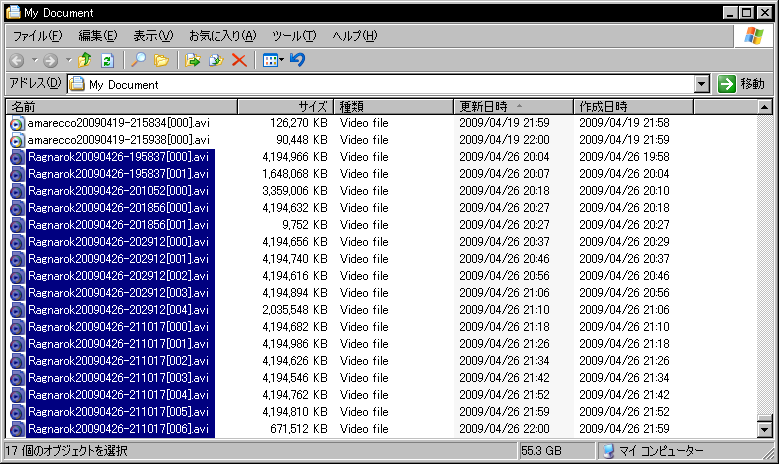Click icon of Ragnarok20090426-201856[000].avi
The image size is (779, 464).
tap(17, 208)
